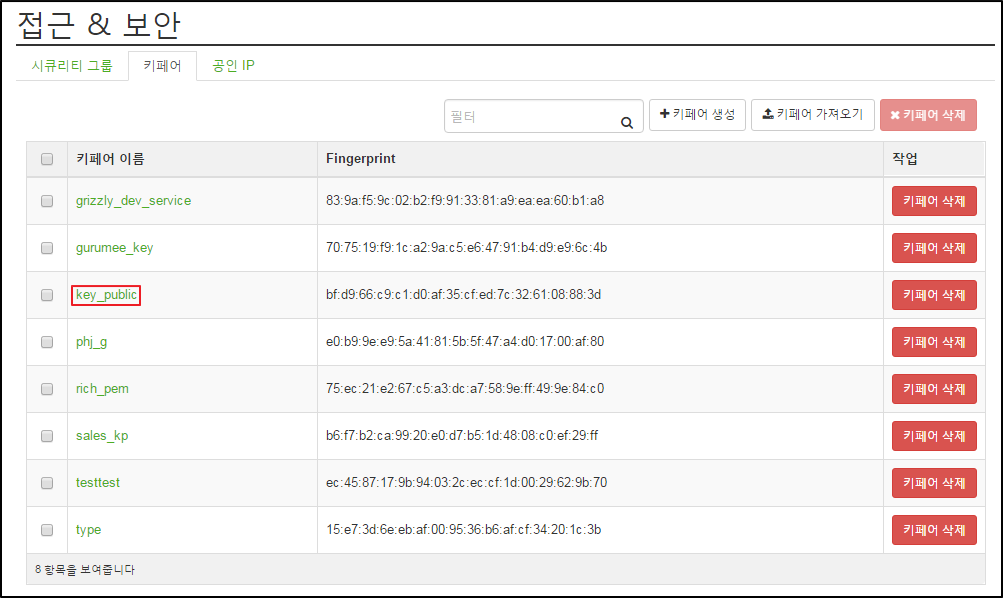Open the gurumee_key keypair link
The height and width of the screenshot is (598, 1003).
pos(115,248)
